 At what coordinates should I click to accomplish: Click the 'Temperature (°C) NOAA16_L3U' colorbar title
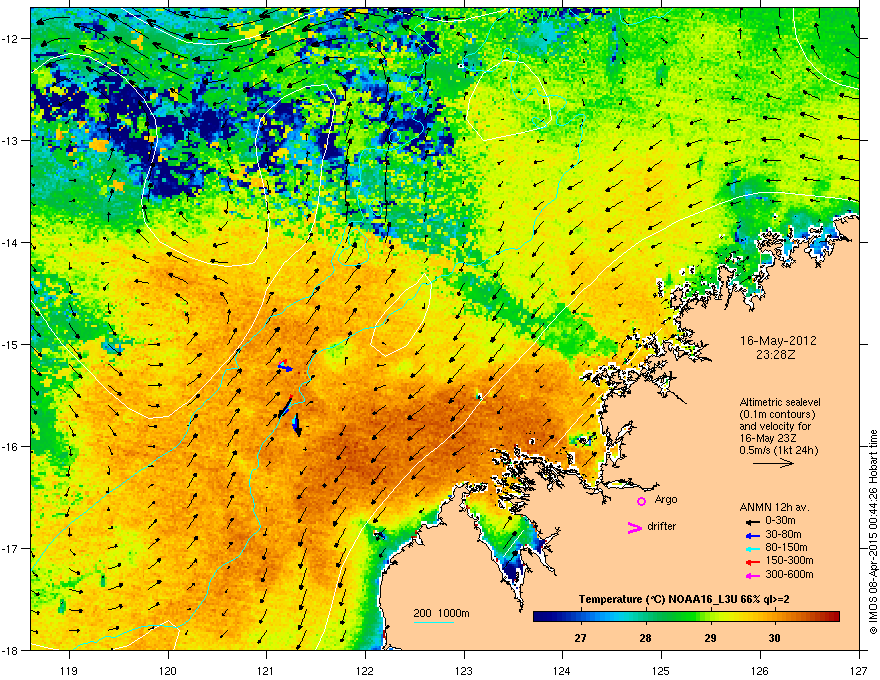pos(659,600)
